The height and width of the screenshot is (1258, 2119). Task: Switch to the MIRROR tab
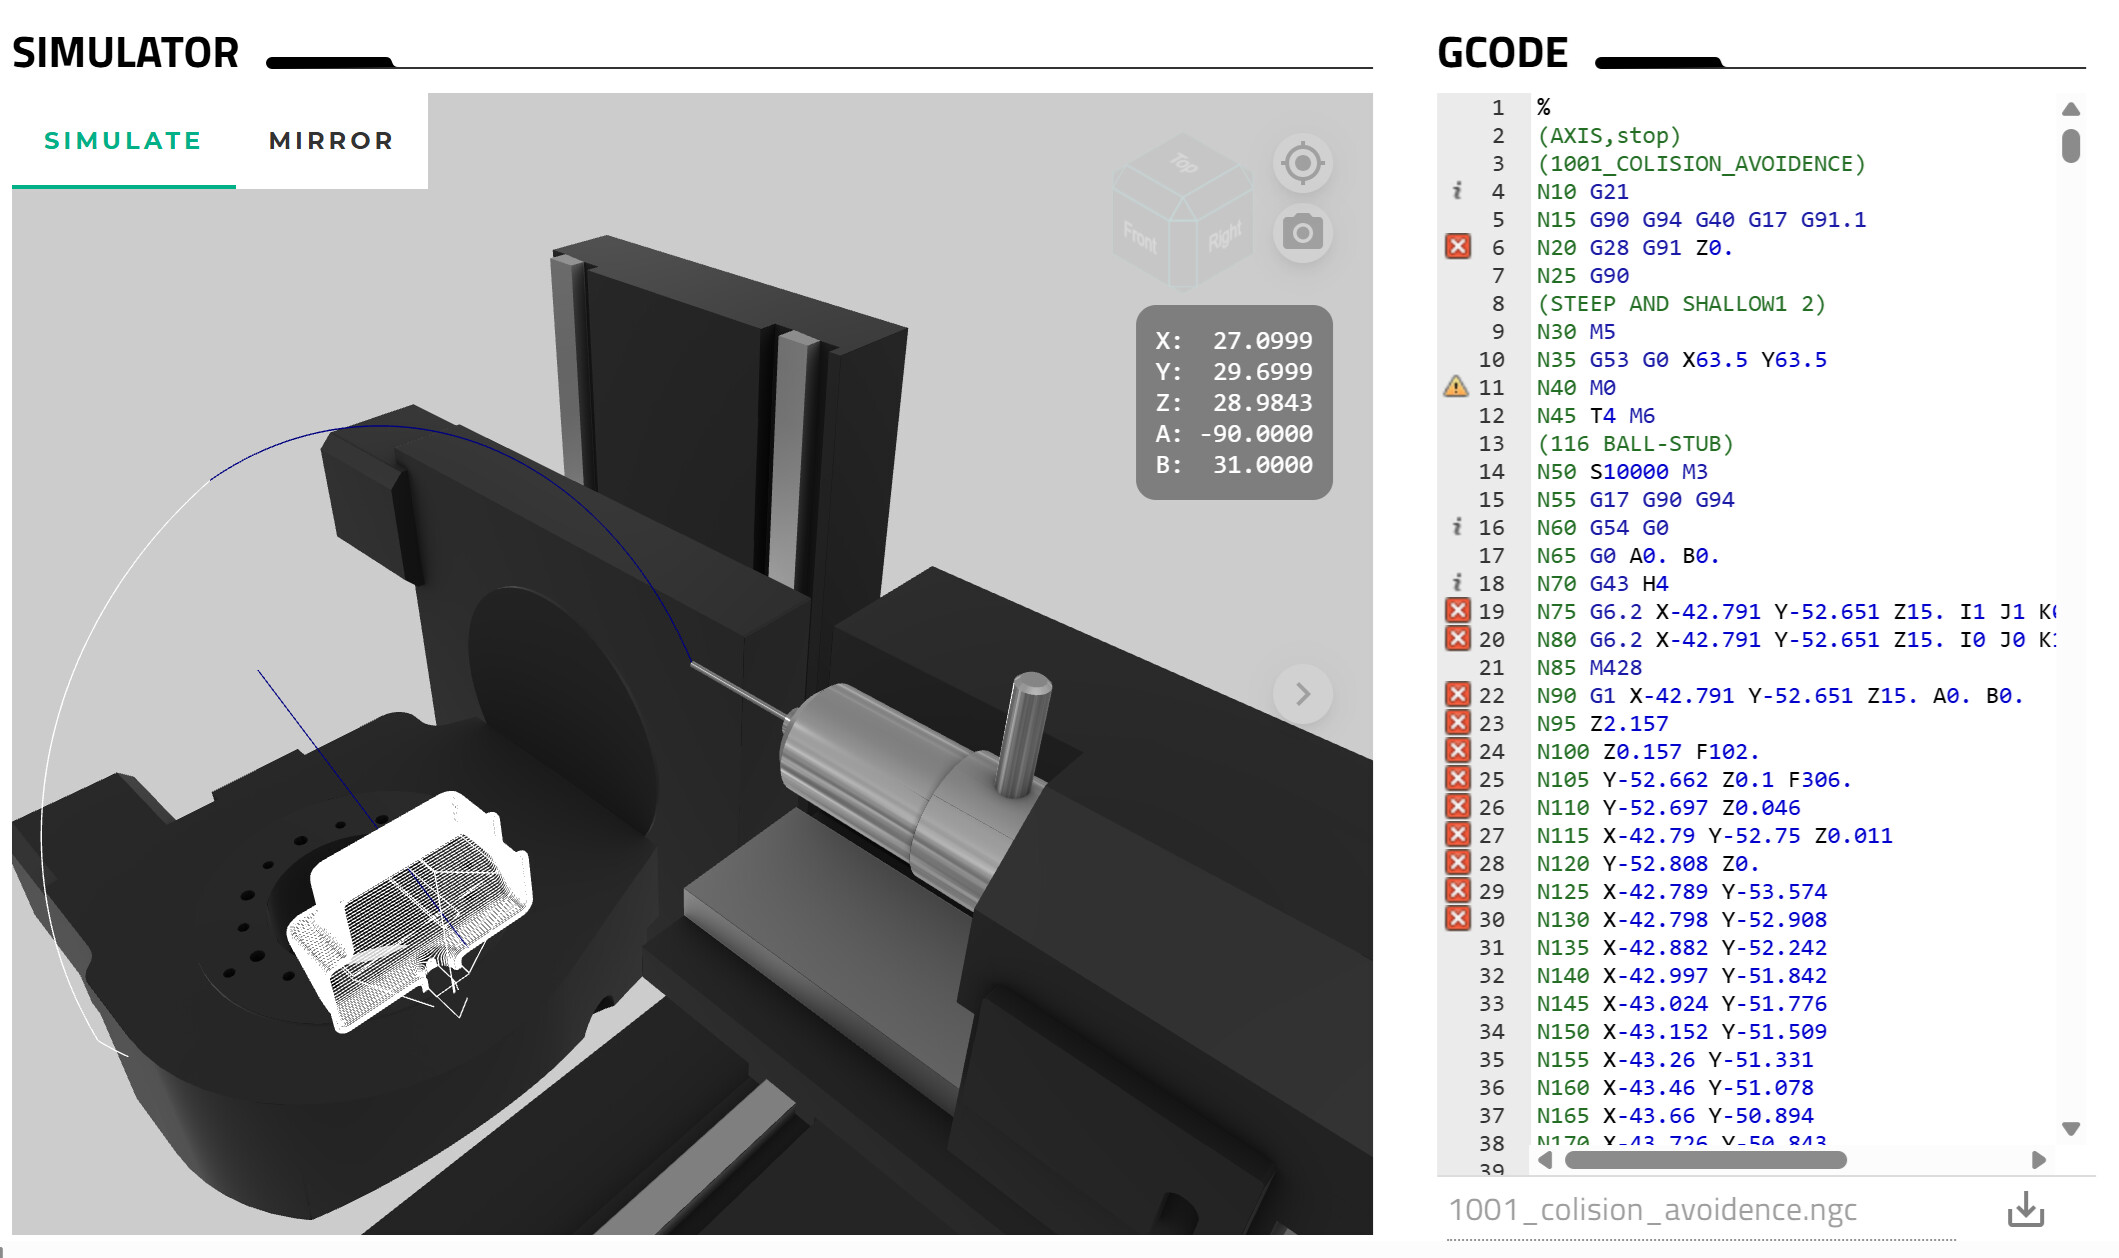(331, 141)
